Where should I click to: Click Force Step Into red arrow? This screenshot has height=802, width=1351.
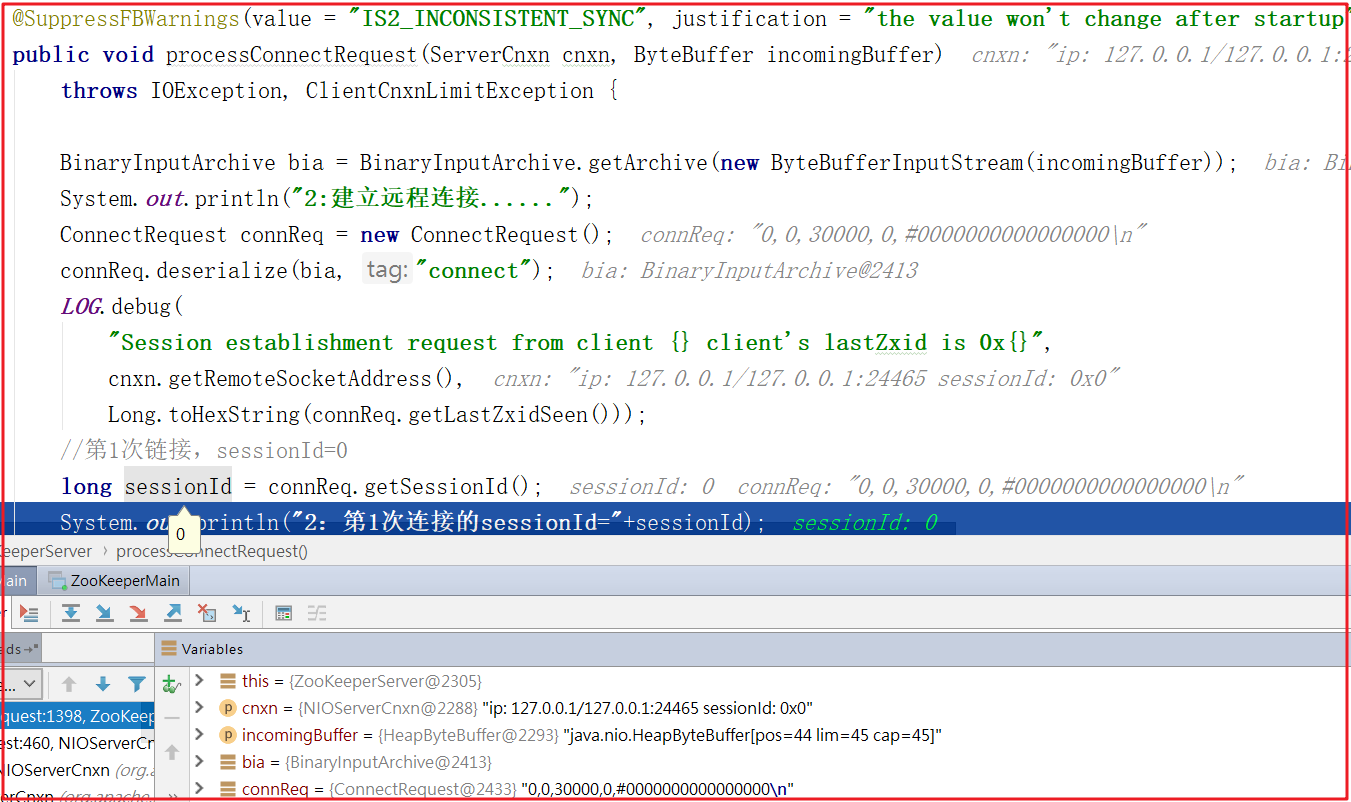tap(138, 613)
